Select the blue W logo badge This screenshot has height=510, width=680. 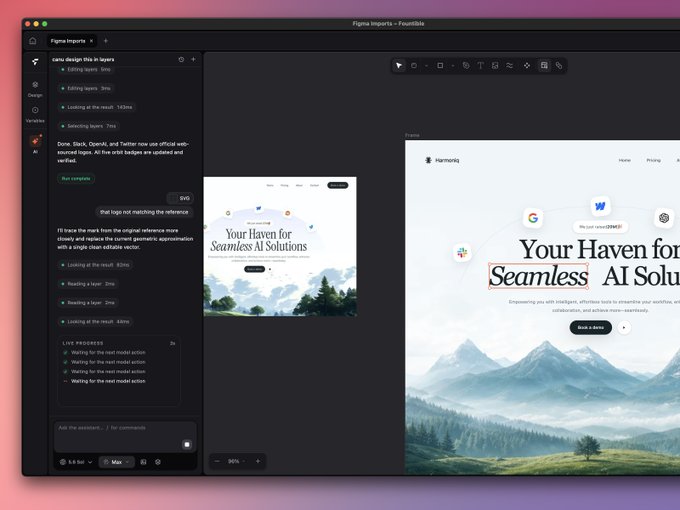coord(601,206)
